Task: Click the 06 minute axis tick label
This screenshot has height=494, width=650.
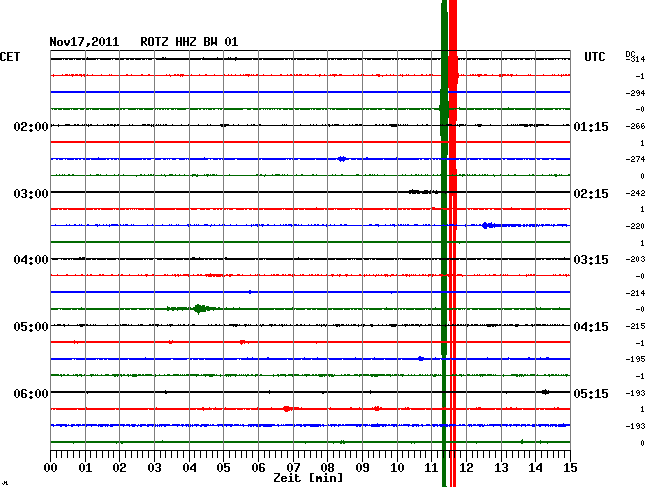Action: pos(258,468)
